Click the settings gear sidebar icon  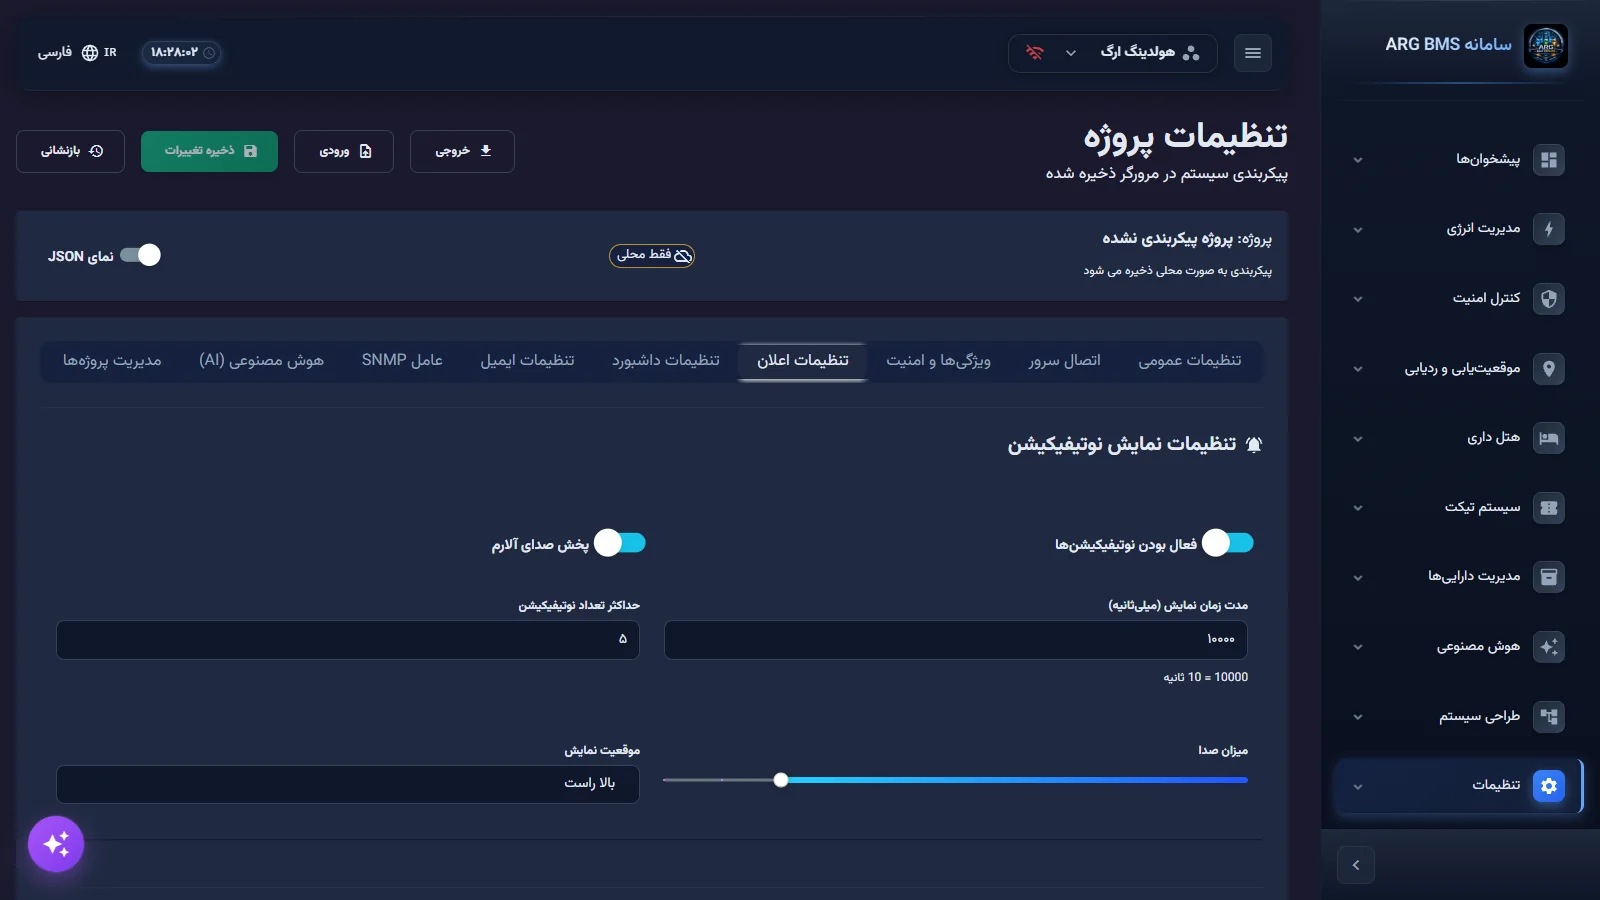(1549, 786)
